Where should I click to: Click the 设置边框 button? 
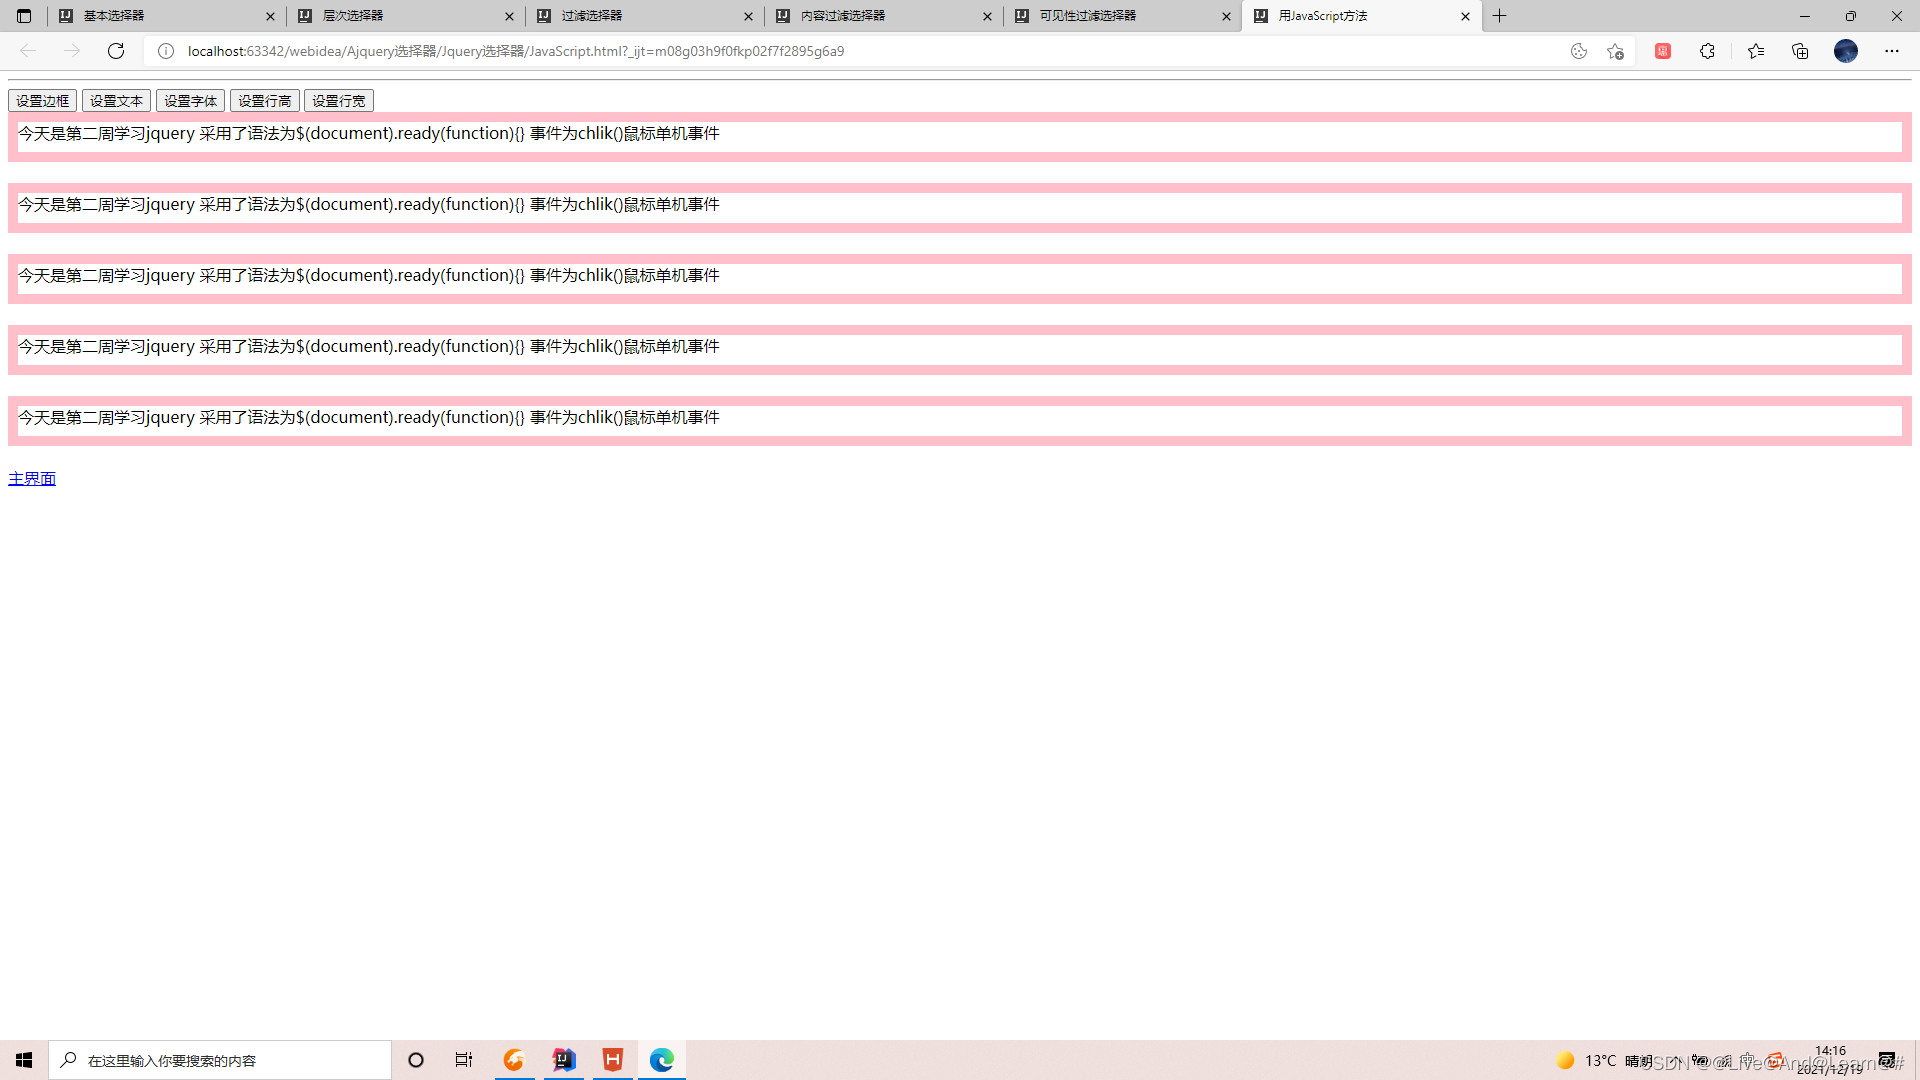click(42, 101)
